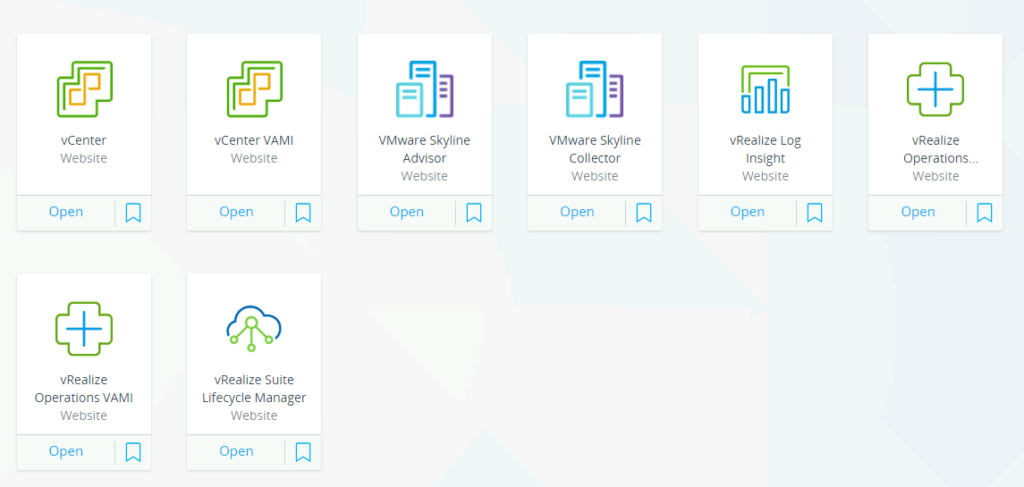Screen dimensions: 1024x487
Task: Click the 'vCenter' card title text
Action: 84,140
